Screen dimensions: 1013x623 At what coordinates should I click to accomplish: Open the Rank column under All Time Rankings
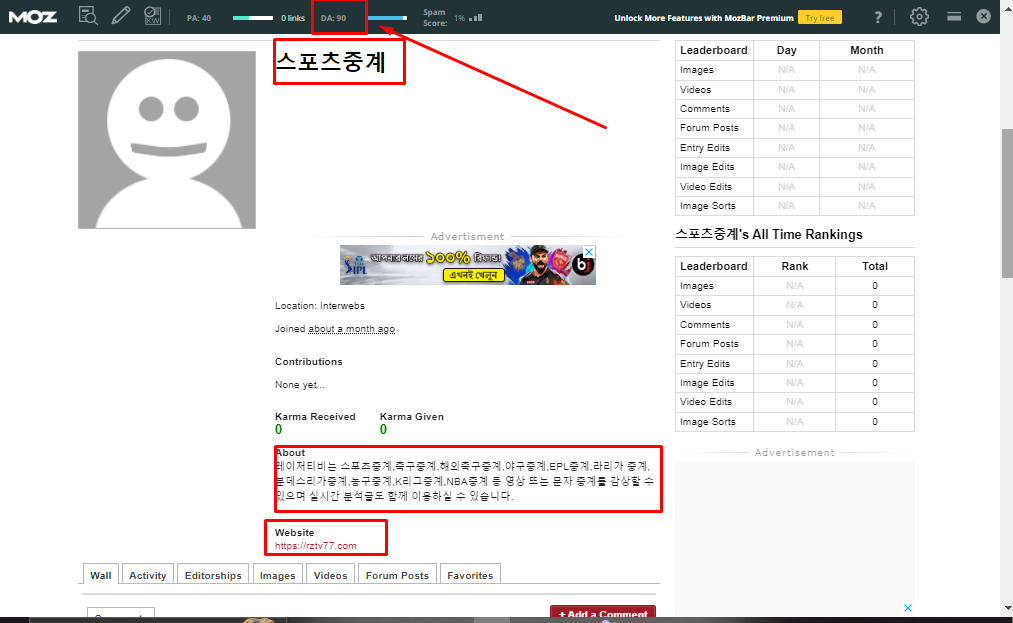(x=794, y=266)
